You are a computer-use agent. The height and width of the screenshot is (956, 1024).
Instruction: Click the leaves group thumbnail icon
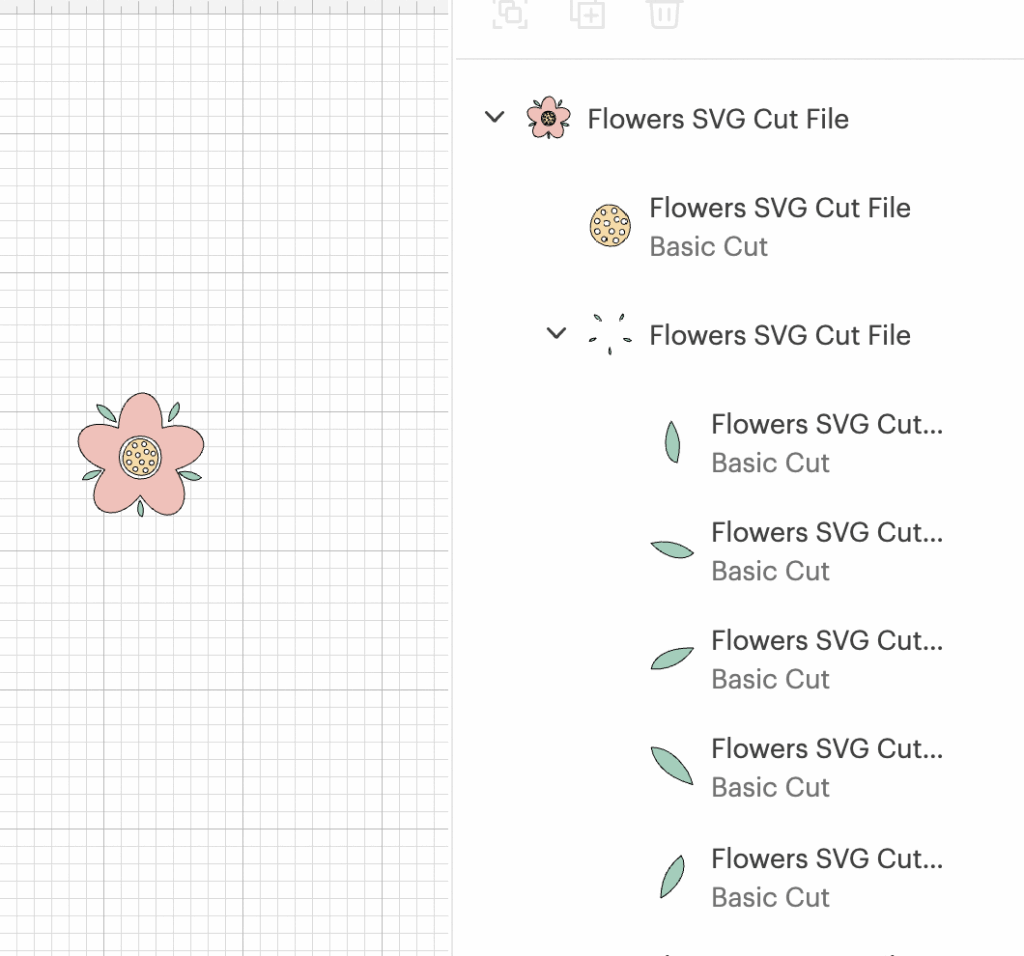610,334
